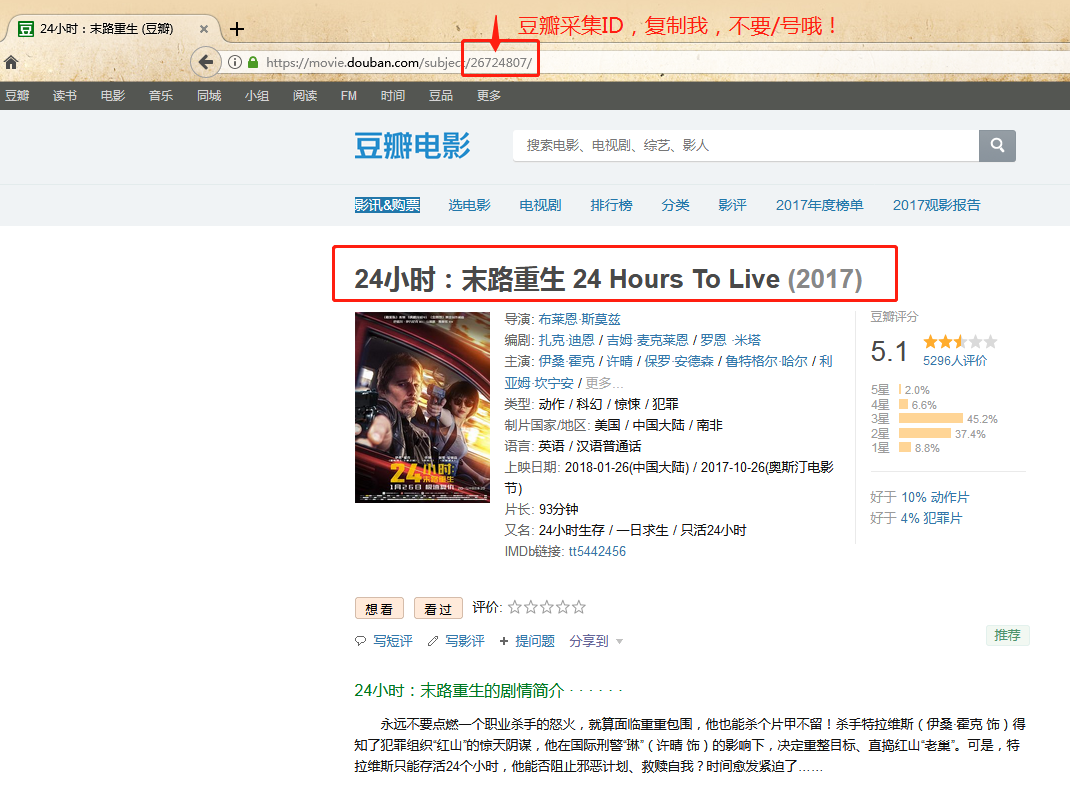Screen dimensions: 1071x787
Task: Open the 豆瓣 top navigation item
Action: (17, 96)
